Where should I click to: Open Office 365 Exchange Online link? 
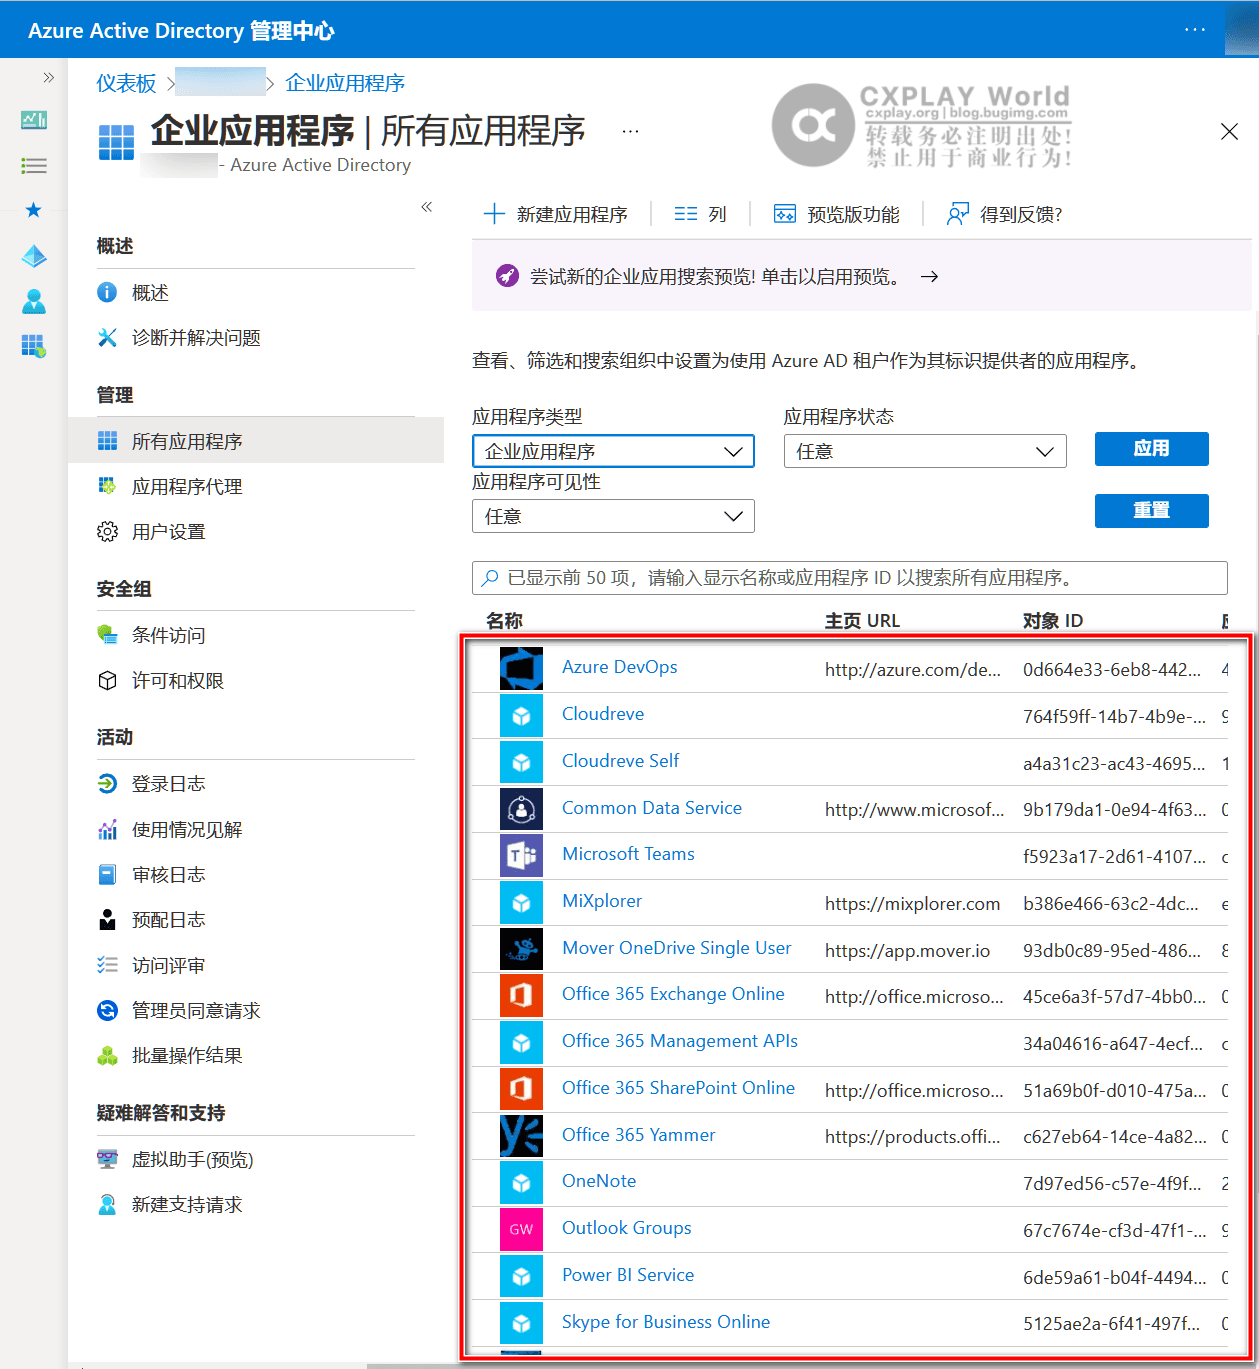pyautogui.click(x=673, y=994)
